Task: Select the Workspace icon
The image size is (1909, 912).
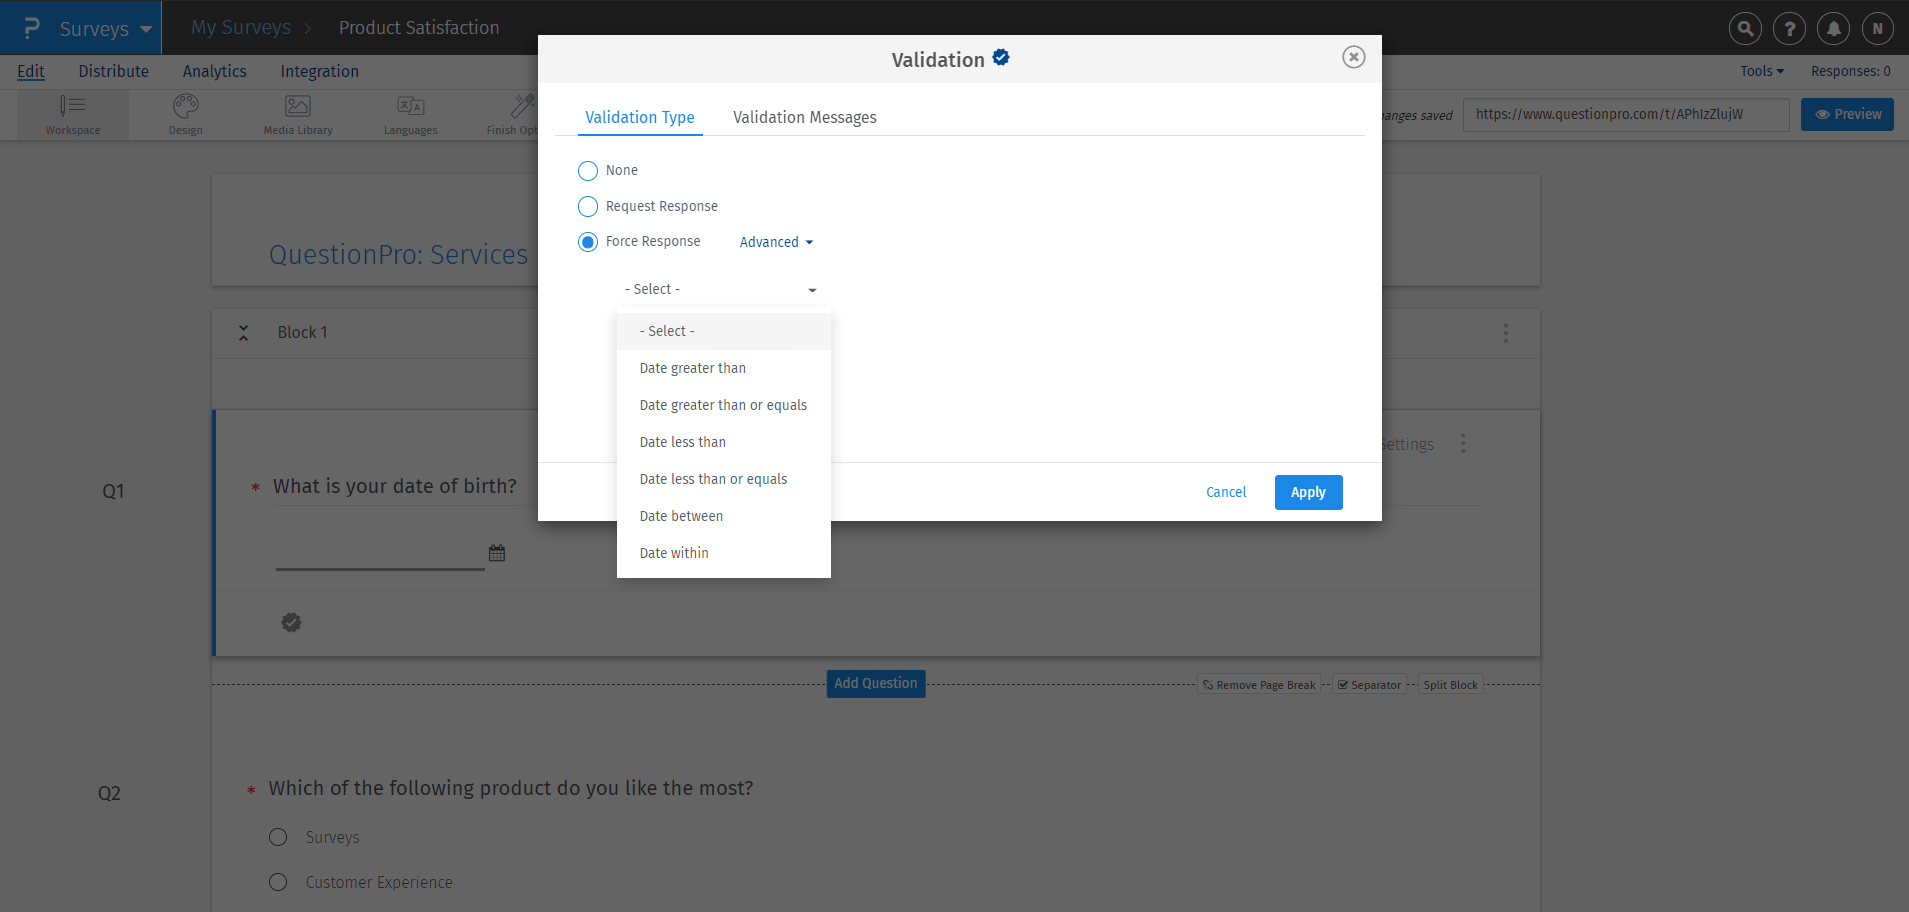Action: coord(72,113)
